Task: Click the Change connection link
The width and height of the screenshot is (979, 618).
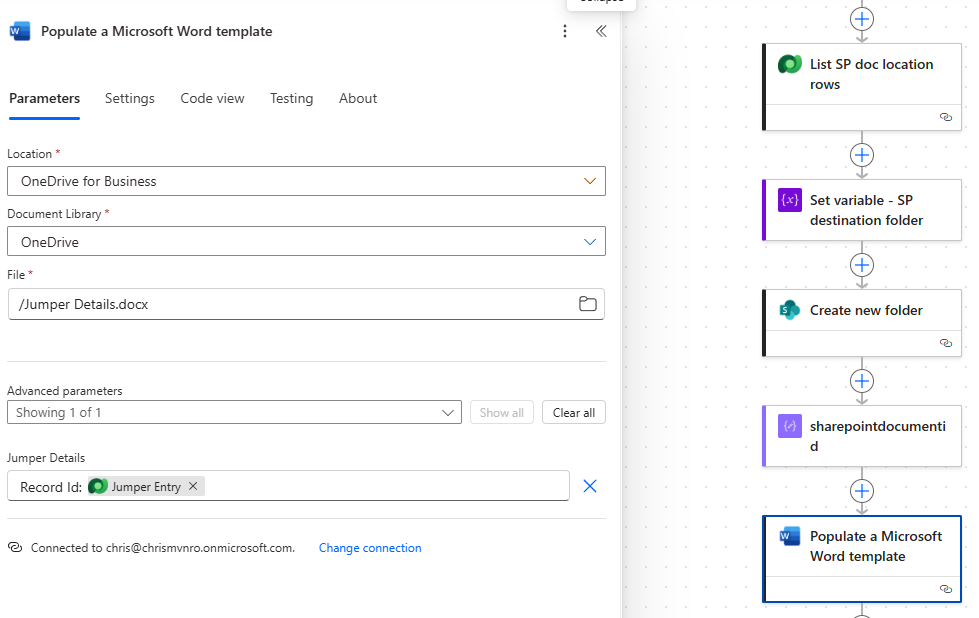Action: pyautogui.click(x=370, y=548)
